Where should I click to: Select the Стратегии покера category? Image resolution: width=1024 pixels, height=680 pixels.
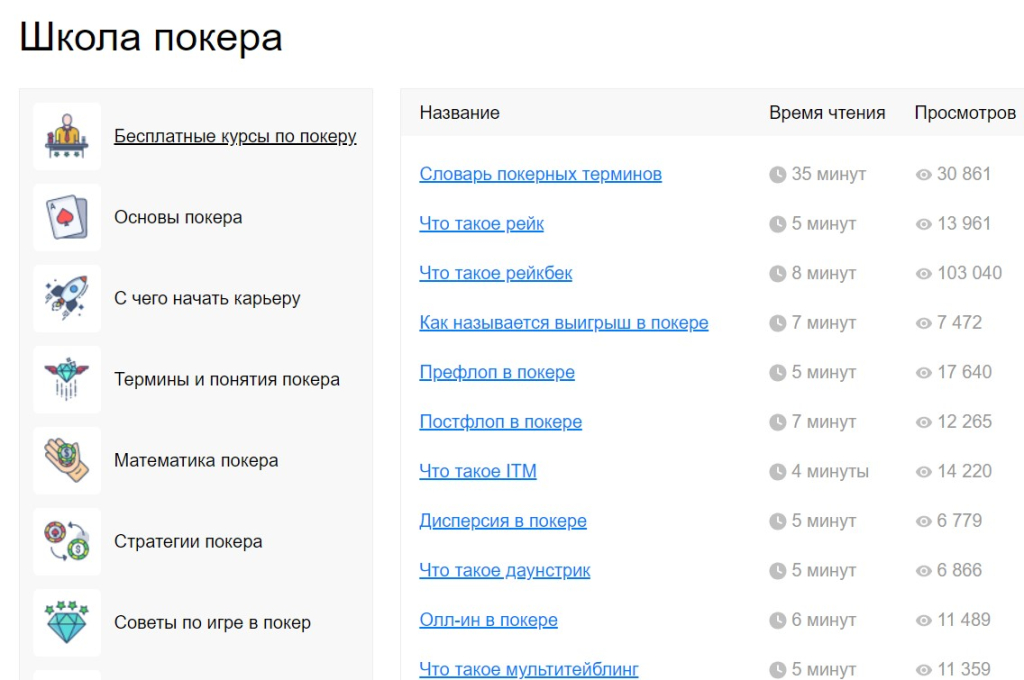188,541
